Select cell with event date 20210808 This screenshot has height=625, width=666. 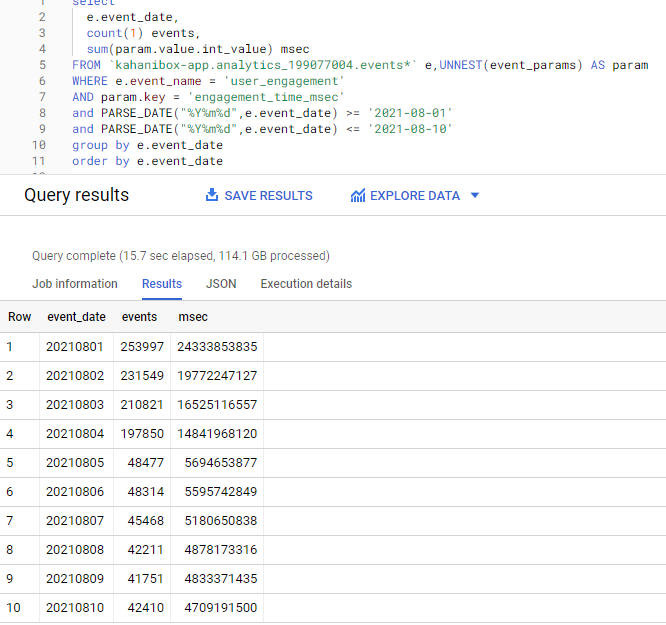[75, 550]
